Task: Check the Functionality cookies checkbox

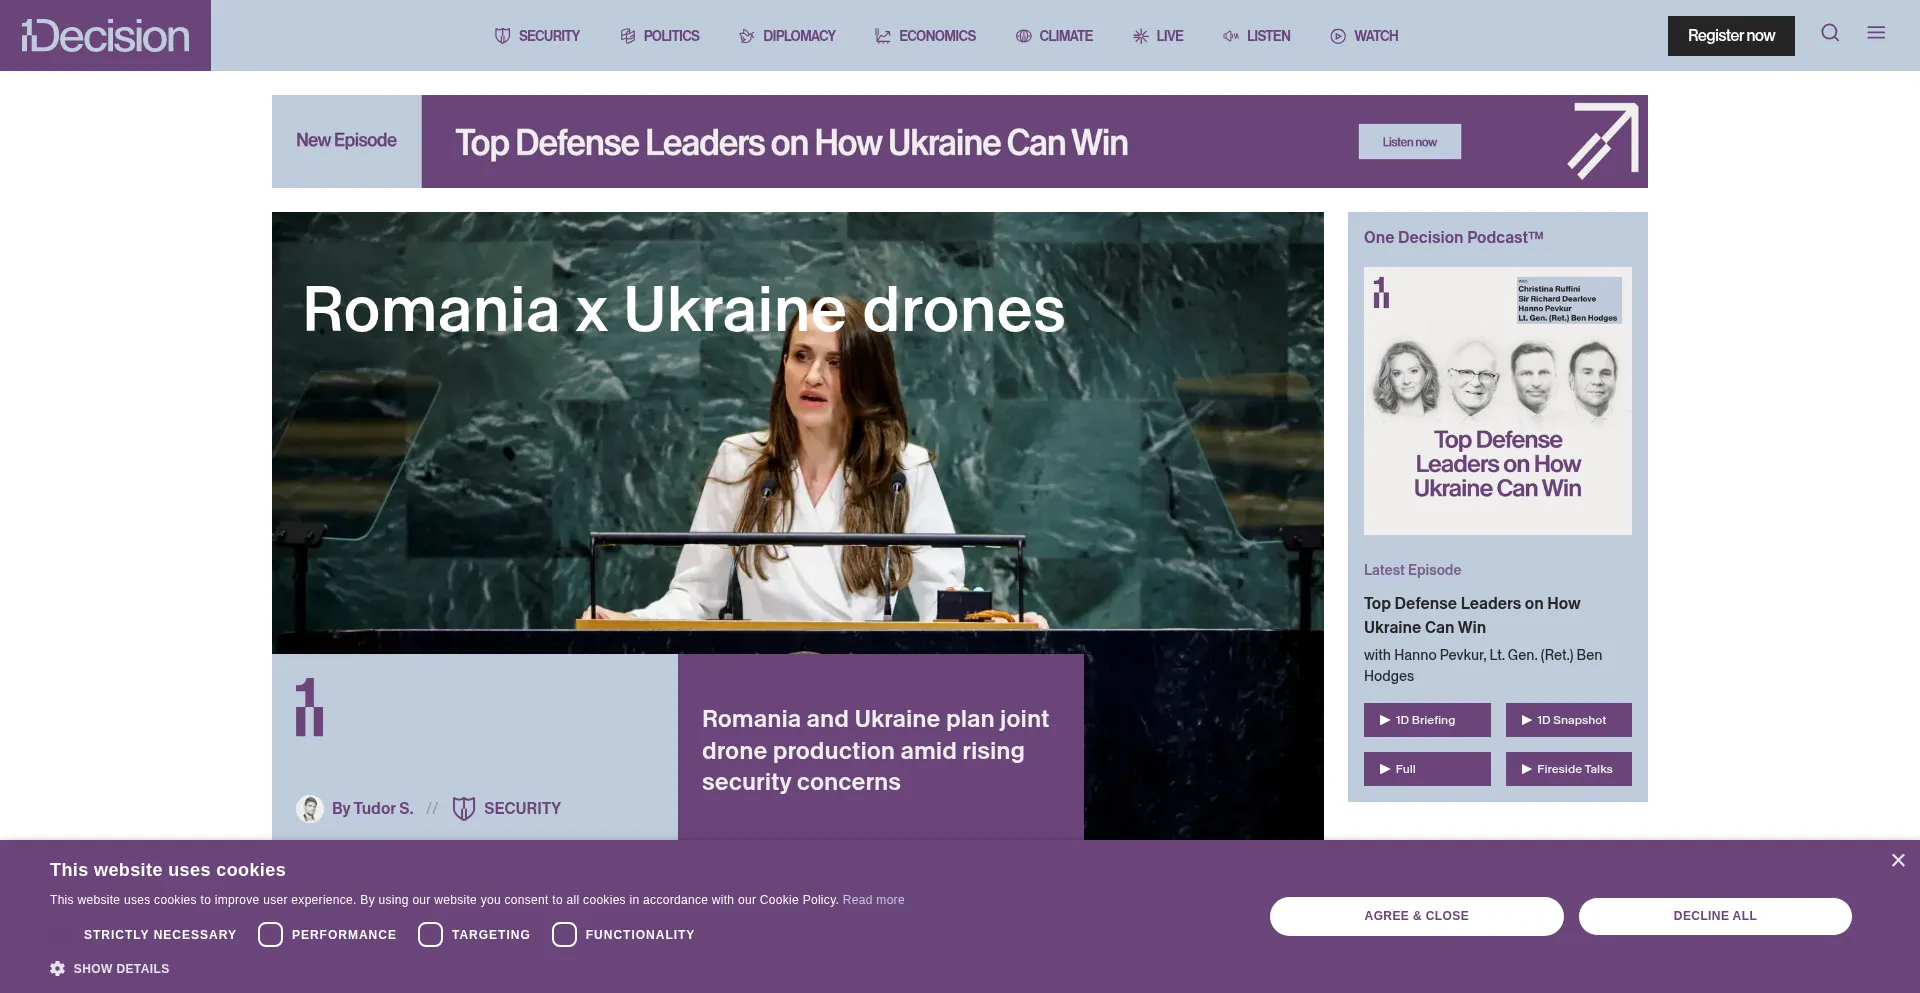Action: point(564,934)
